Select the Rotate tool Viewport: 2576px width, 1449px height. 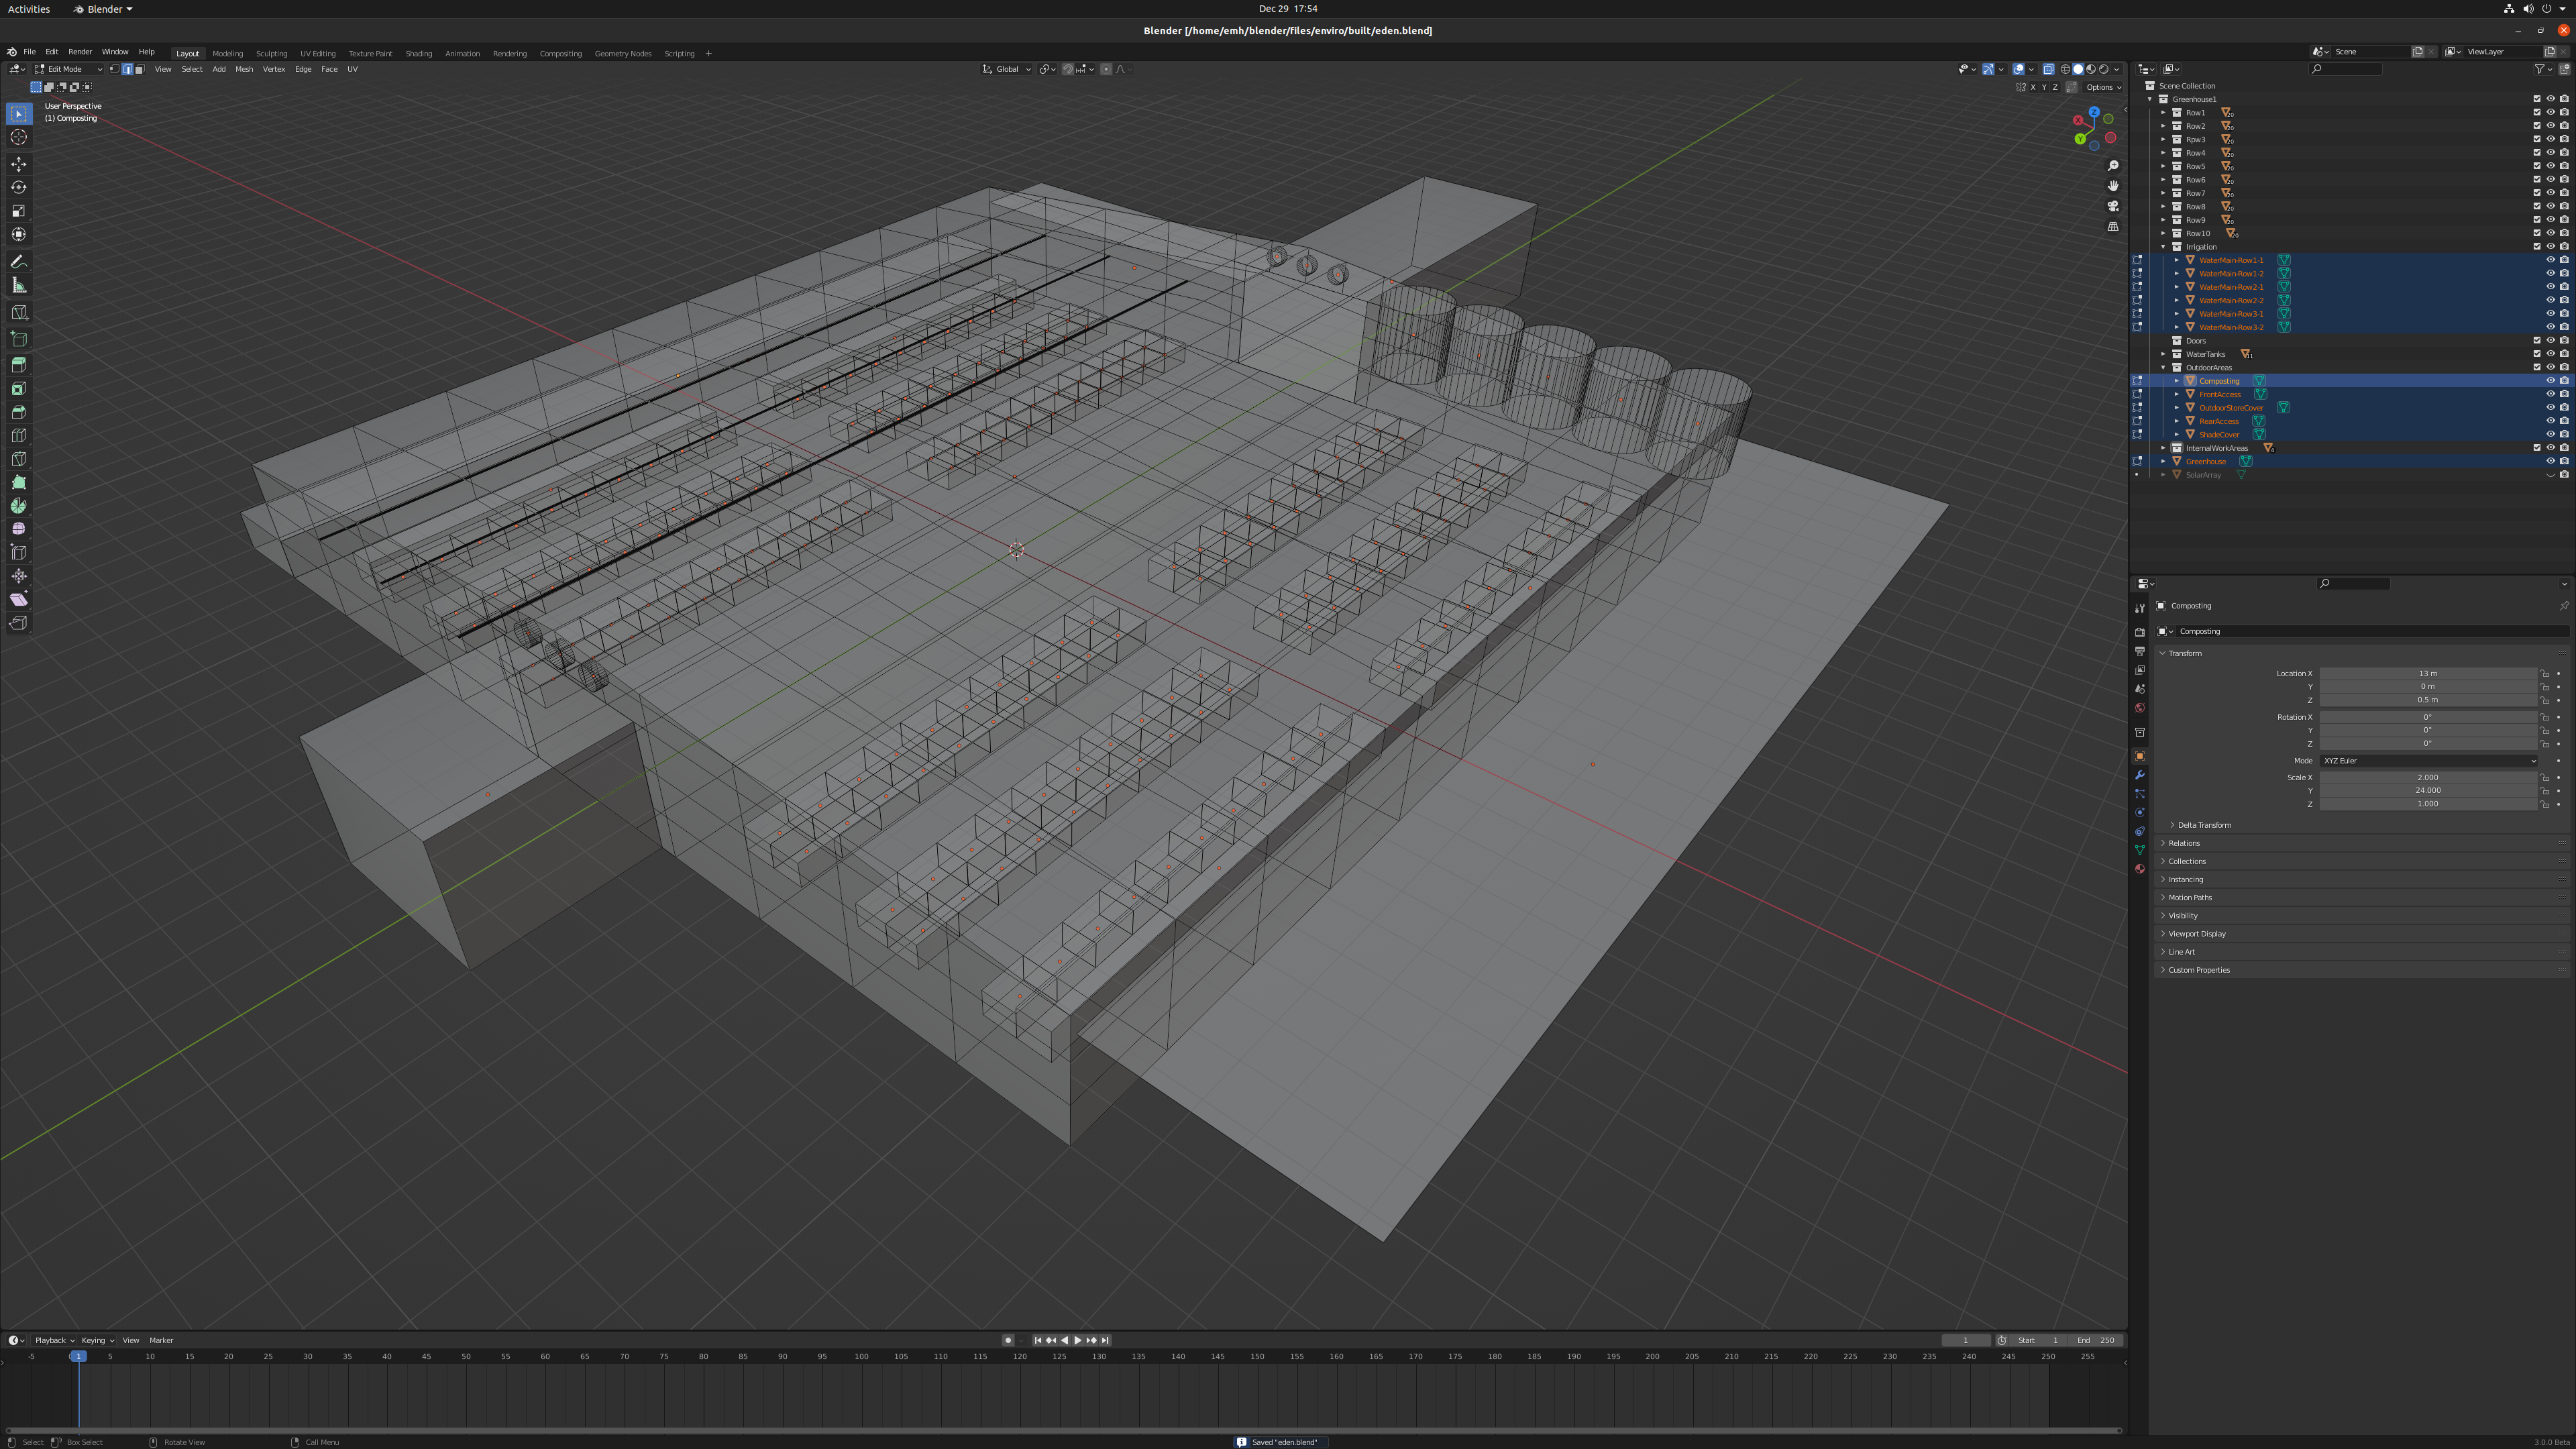[x=19, y=187]
